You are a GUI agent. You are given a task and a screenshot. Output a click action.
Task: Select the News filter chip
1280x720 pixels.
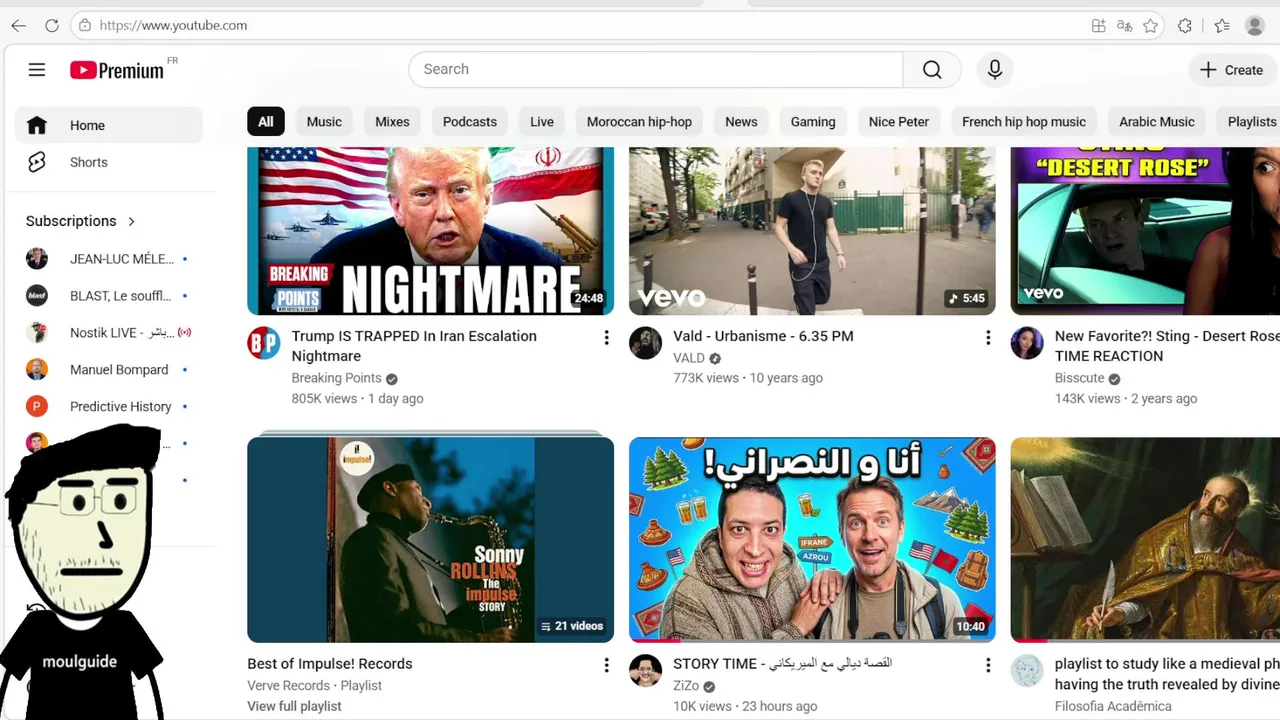(741, 122)
